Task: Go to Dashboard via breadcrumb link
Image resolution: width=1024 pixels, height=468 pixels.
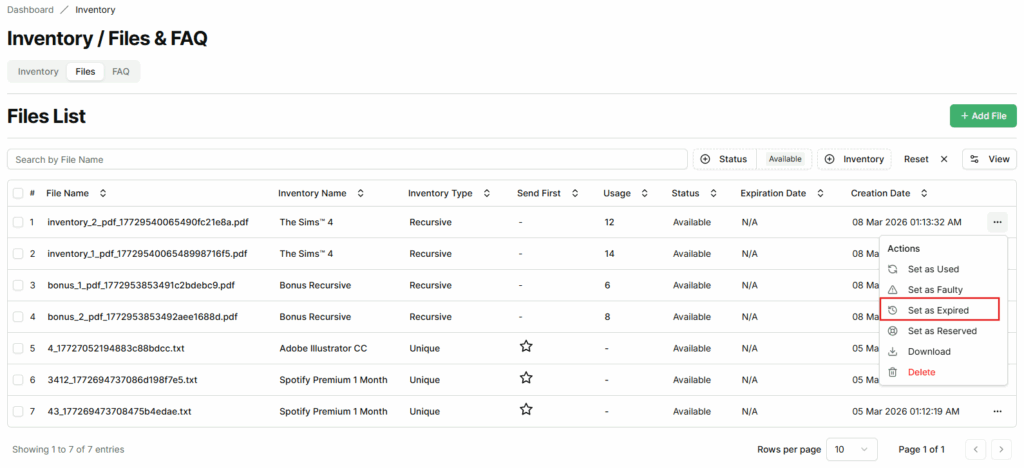Action: [x=30, y=10]
